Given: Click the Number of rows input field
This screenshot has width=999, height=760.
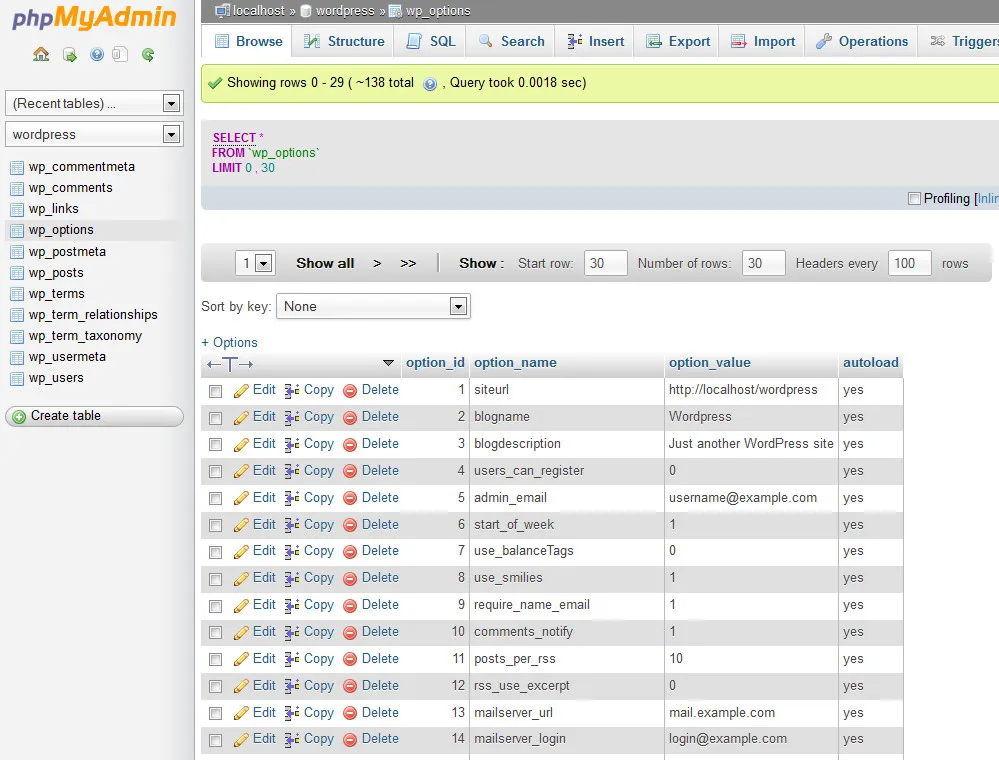Looking at the screenshot, I should pos(763,263).
